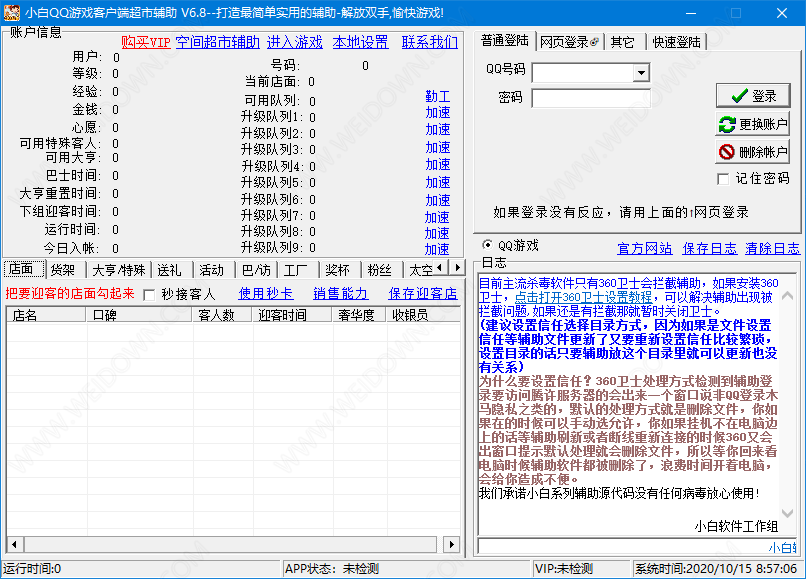The image size is (806, 579).
Task: Open the 大亨/特殊 tab
Action: (118, 270)
